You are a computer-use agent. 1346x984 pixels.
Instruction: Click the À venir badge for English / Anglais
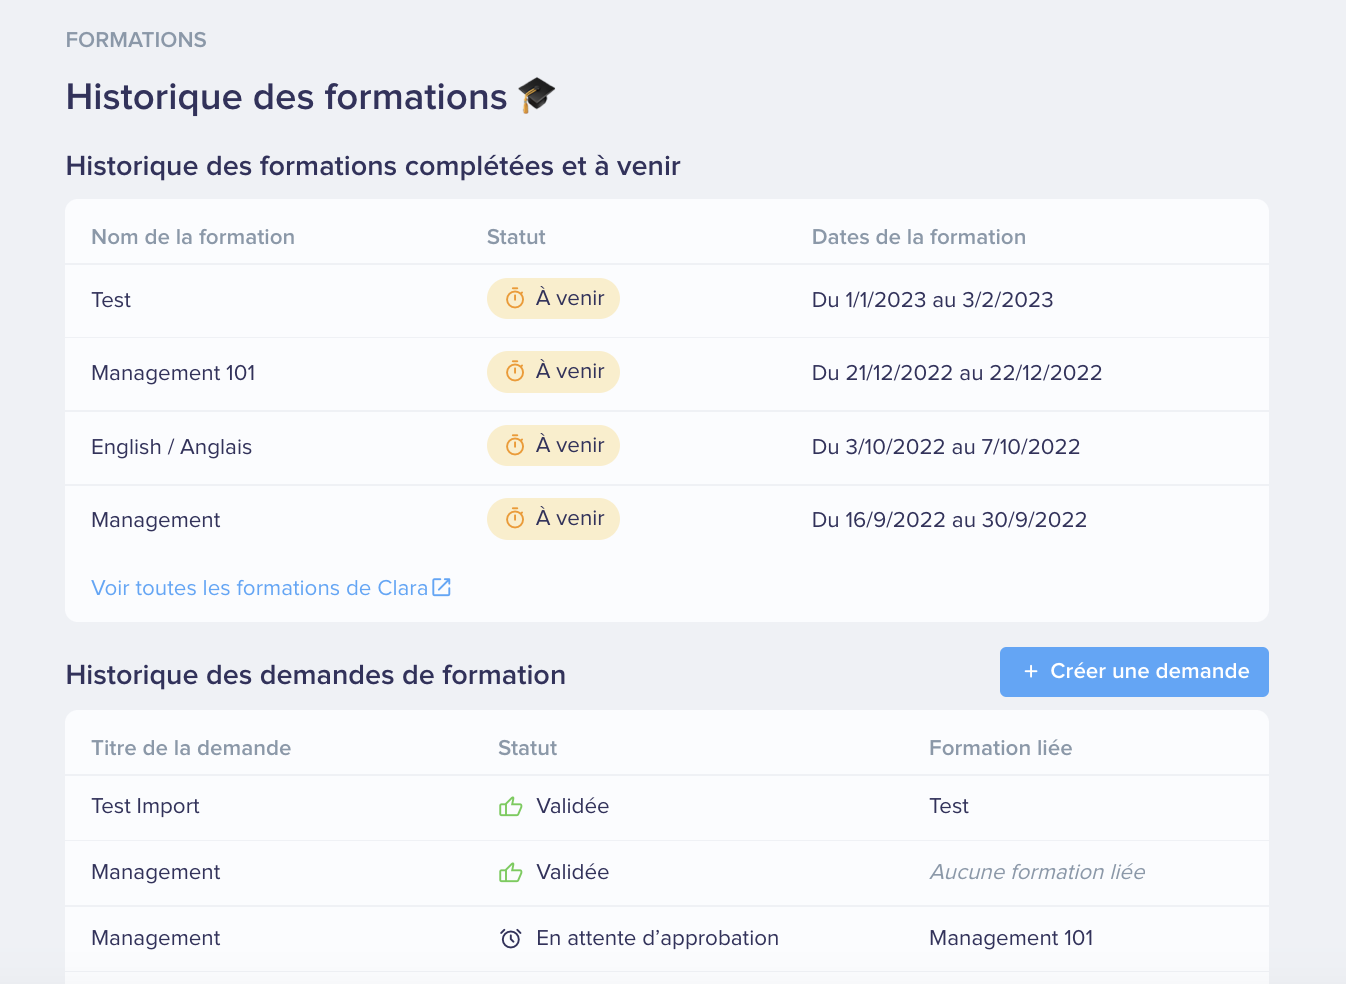click(553, 445)
